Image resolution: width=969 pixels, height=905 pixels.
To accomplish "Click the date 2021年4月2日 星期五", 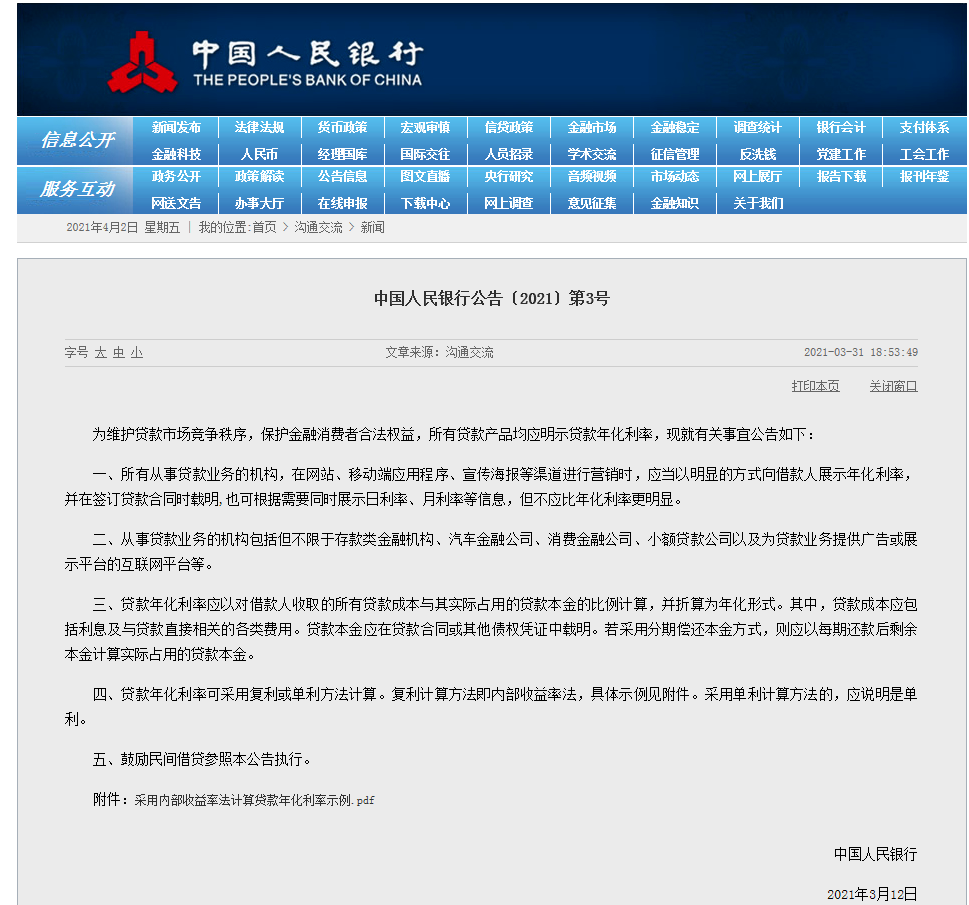I will tap(123, 227).
